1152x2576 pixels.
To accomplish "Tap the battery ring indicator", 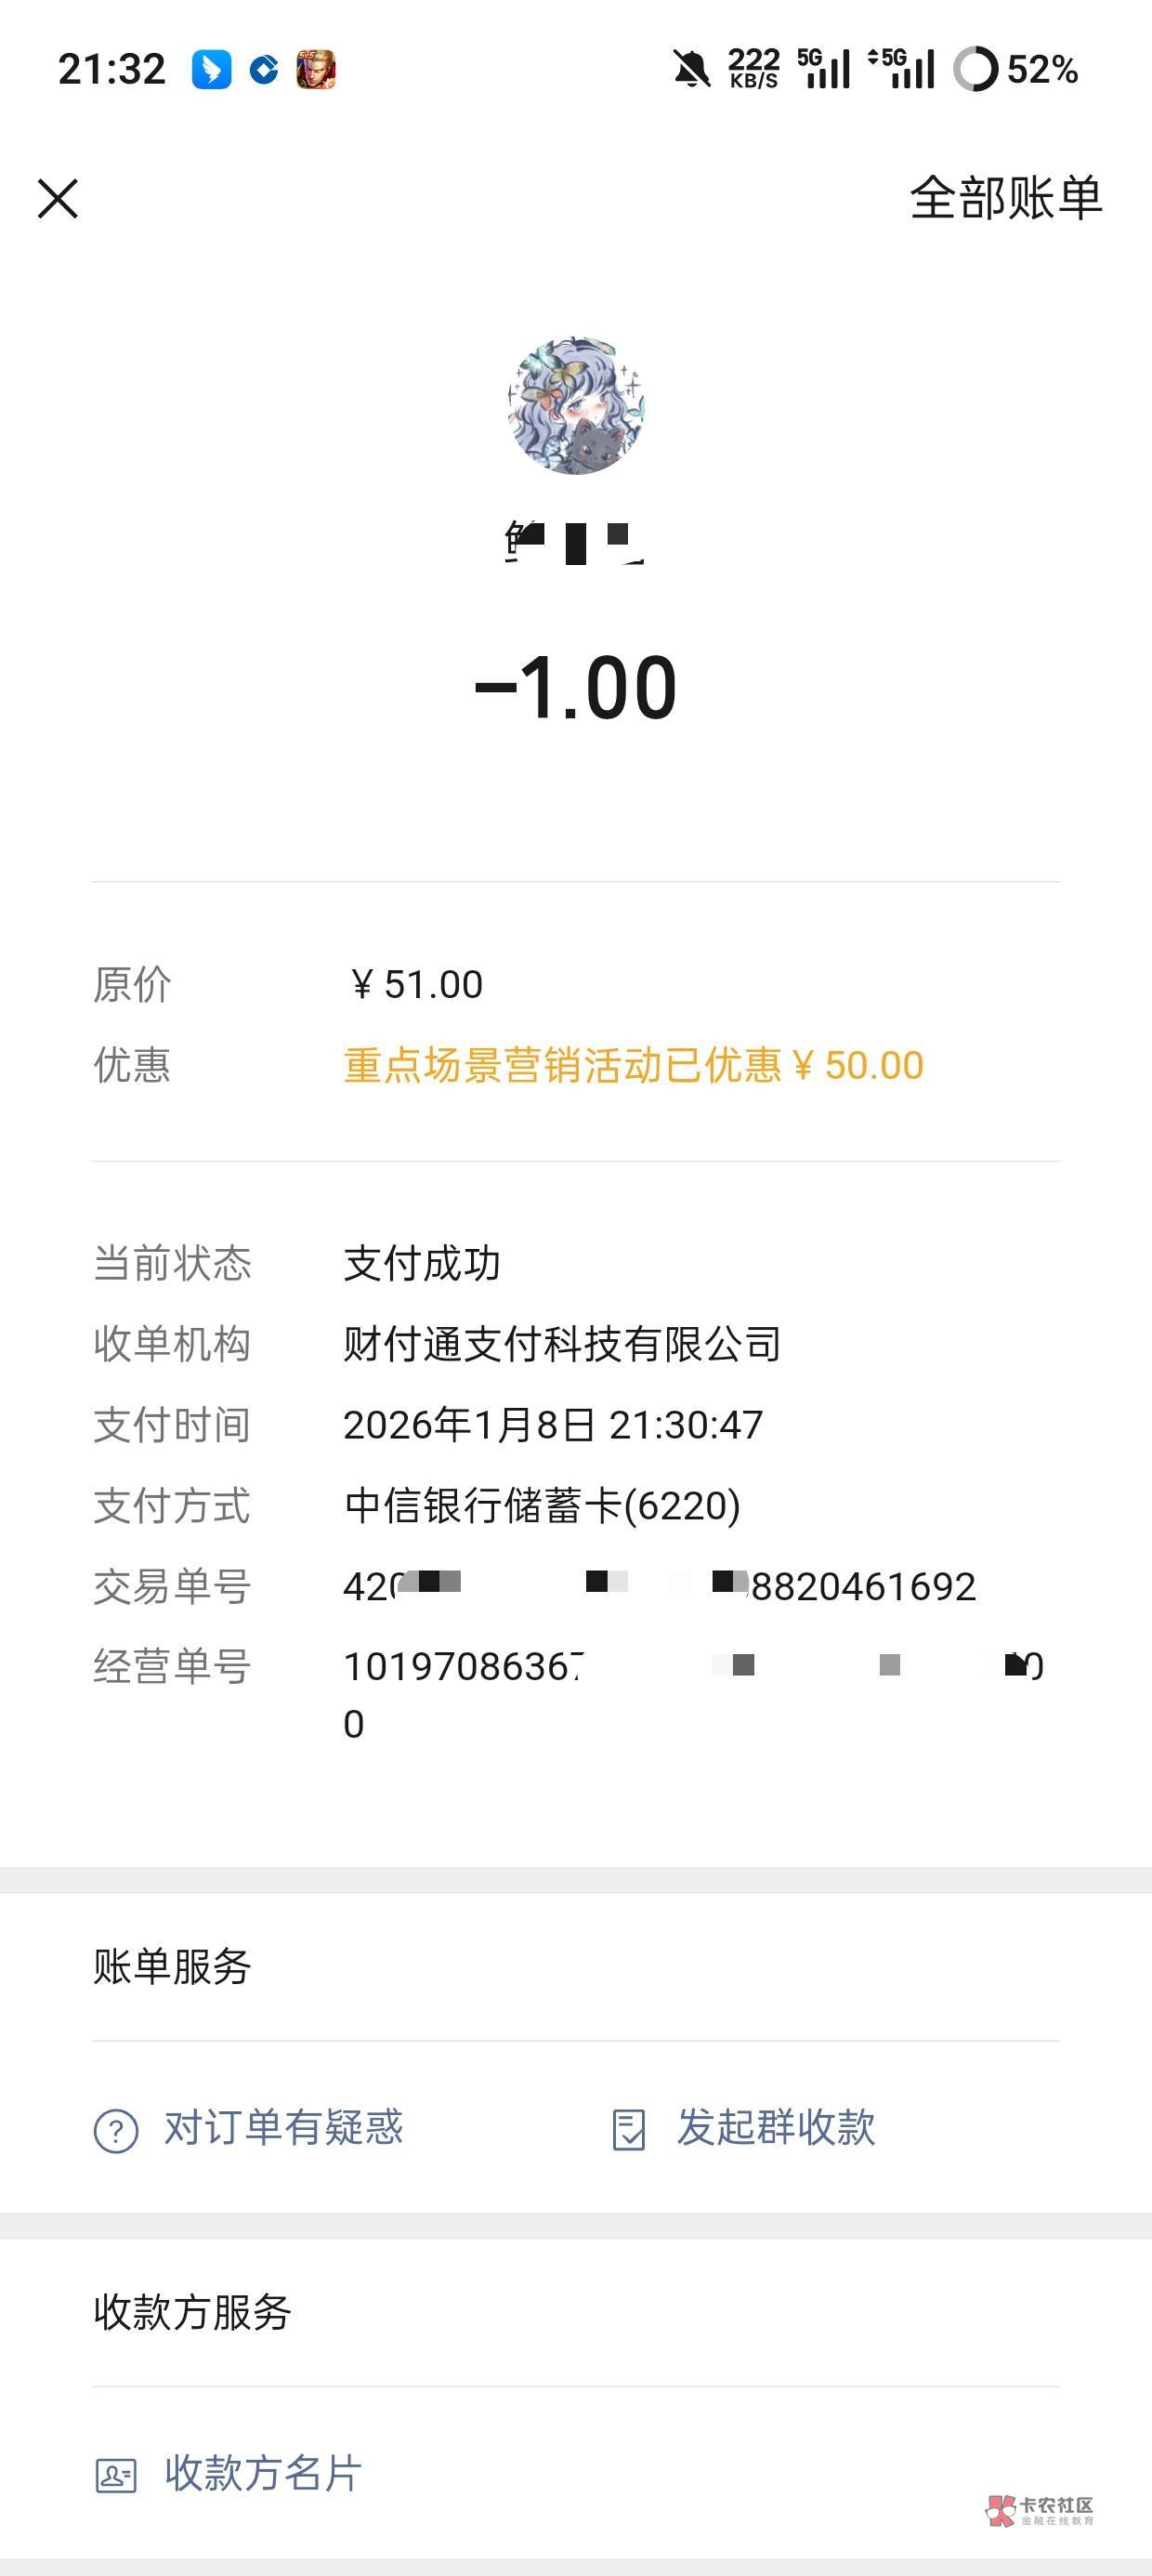I will click(975, 69).
